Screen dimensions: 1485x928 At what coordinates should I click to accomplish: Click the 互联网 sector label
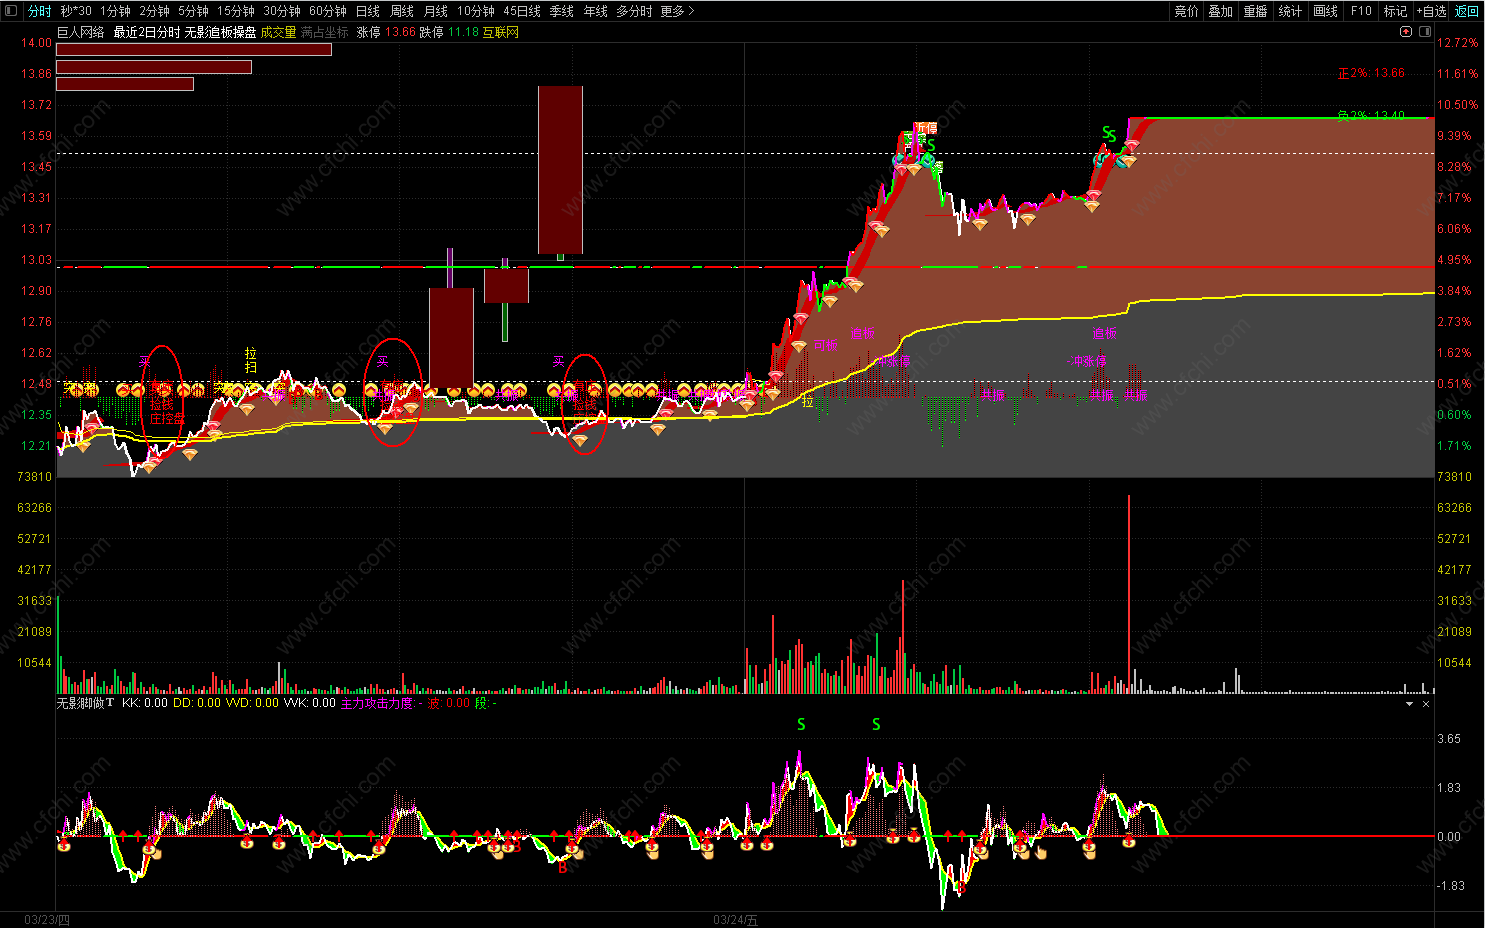pos(501,32)
